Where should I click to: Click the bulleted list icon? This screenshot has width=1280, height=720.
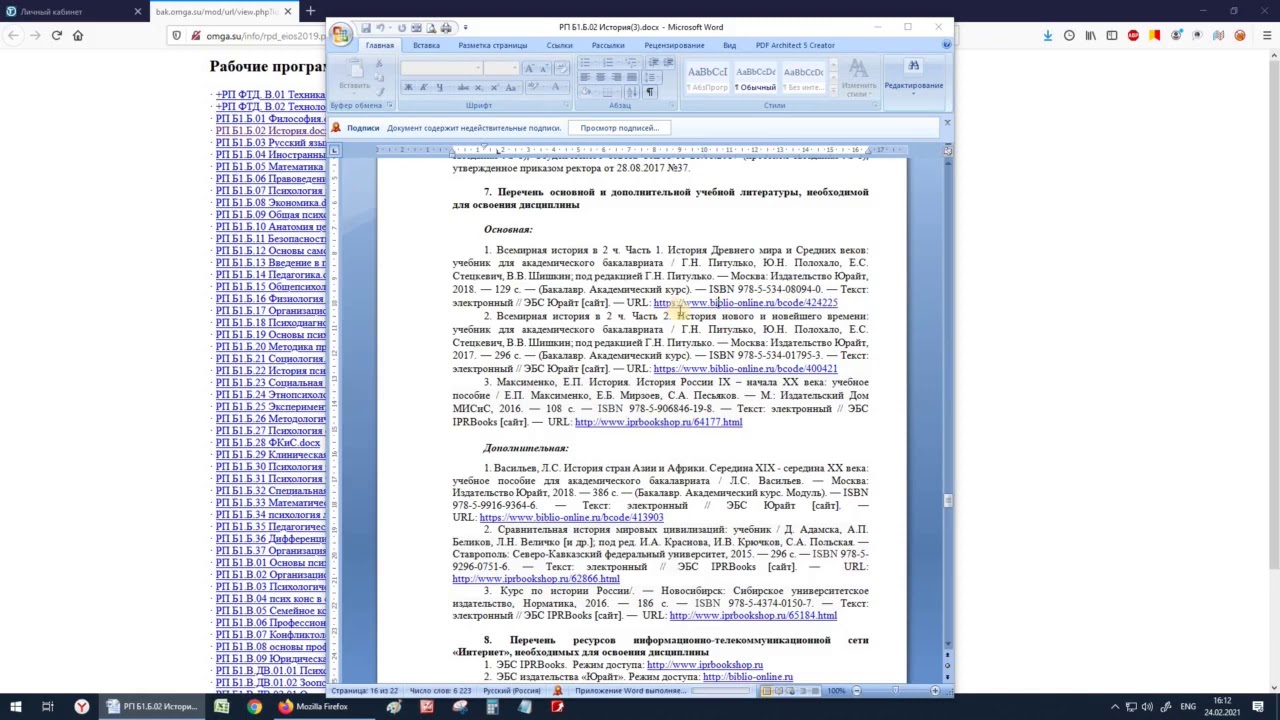(x=587, y=62)
